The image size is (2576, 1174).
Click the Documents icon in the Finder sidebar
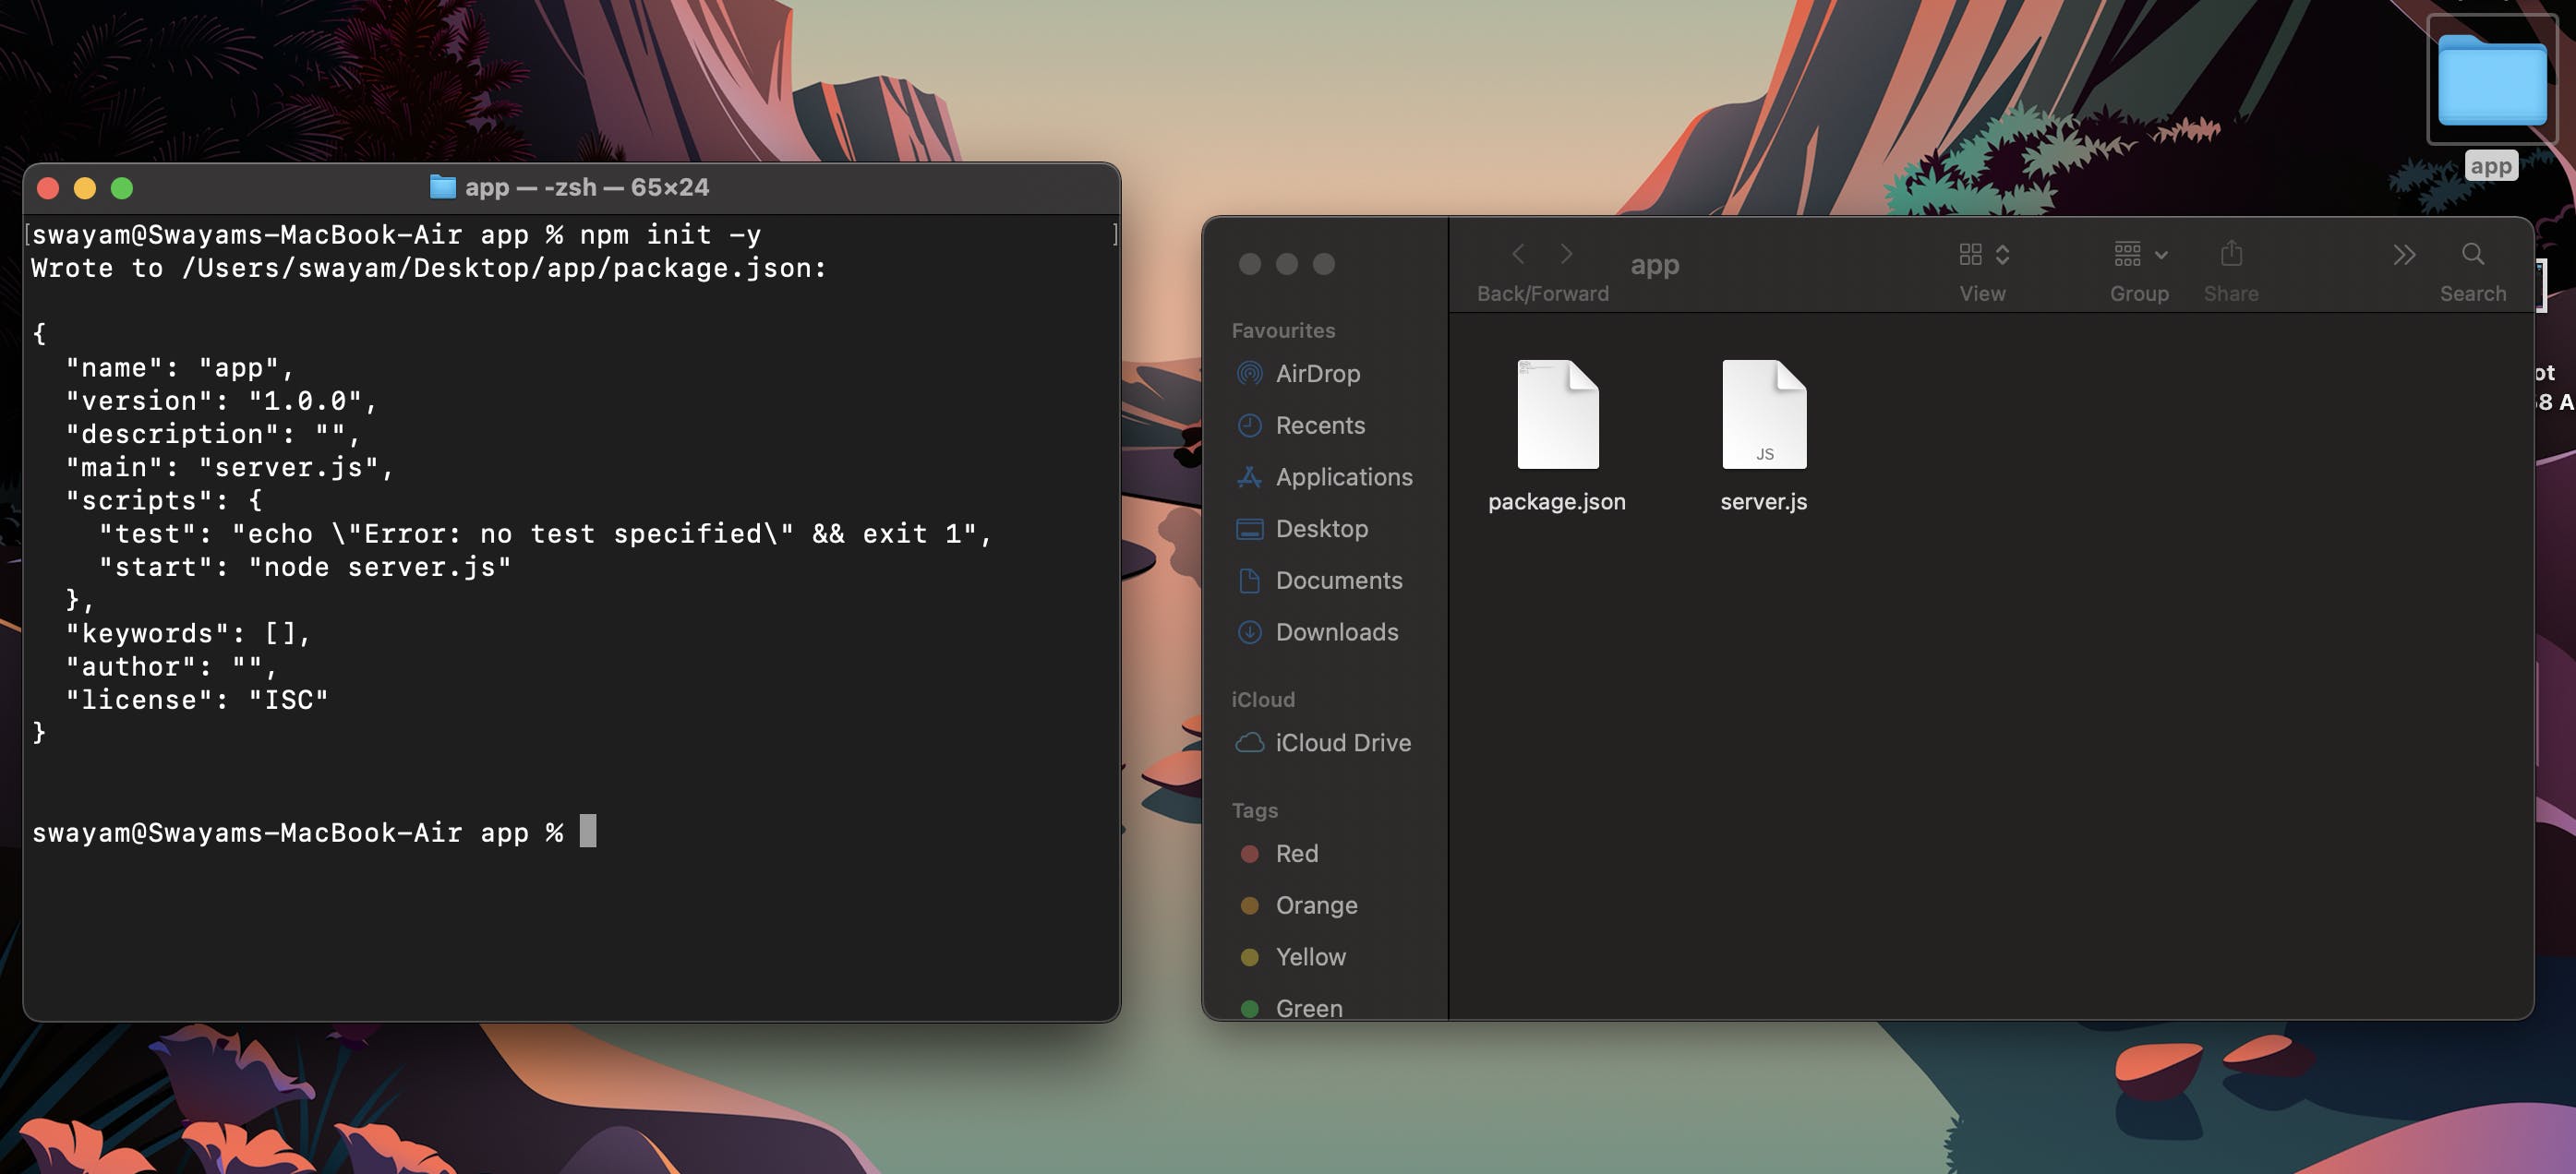1249,580
